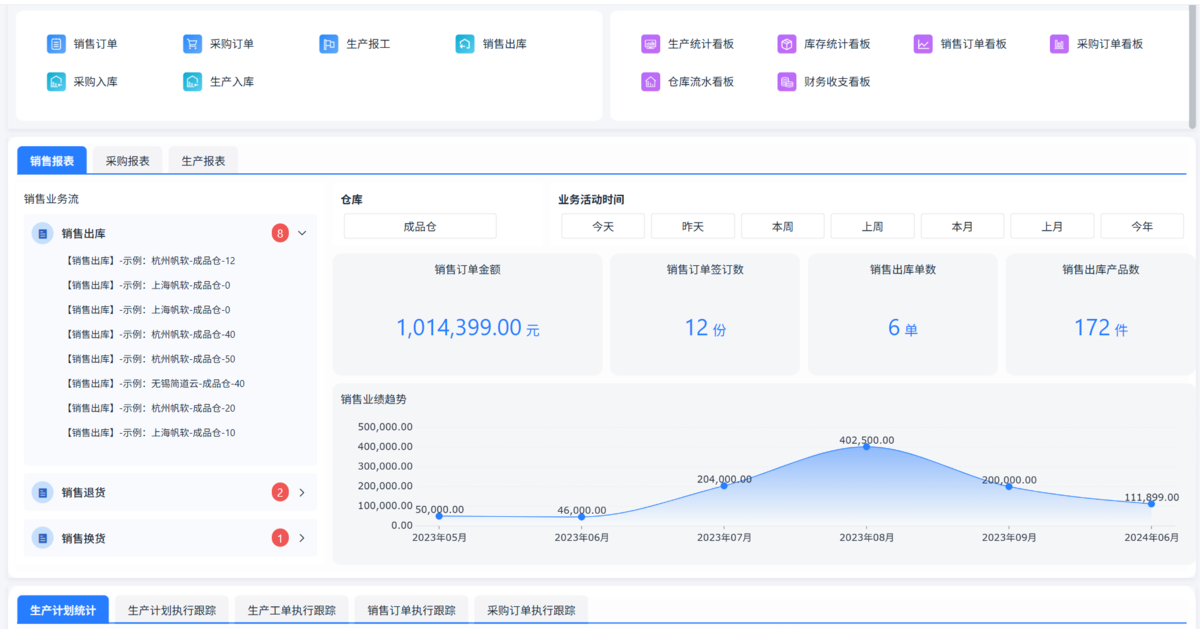Image resolution: width=1200 pixels, height=629 pixels.
Task: Open the 无锡简道云-成品仓-40 outbound entry
Action: (x=155, y=384)
